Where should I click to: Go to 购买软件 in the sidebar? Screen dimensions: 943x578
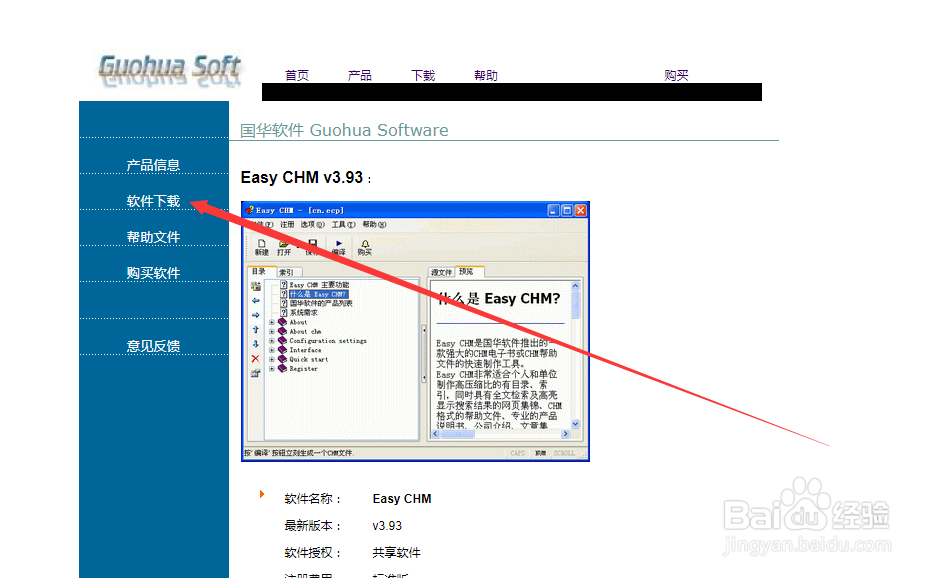(153, 273)
